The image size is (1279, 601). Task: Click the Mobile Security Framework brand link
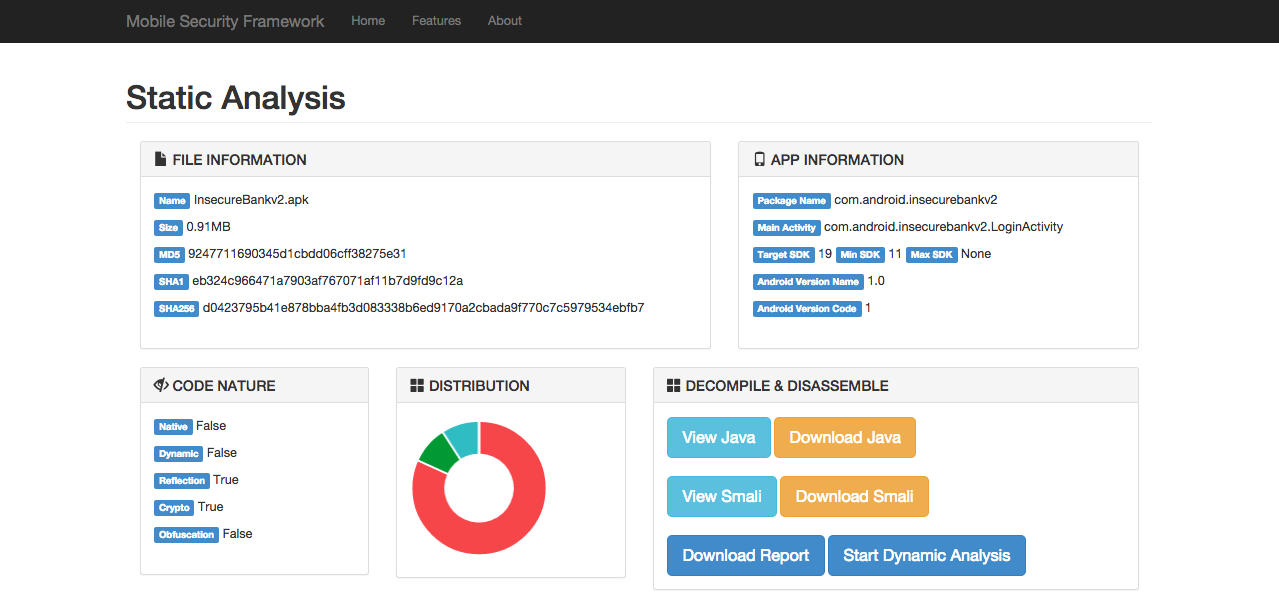pos(225,21)
